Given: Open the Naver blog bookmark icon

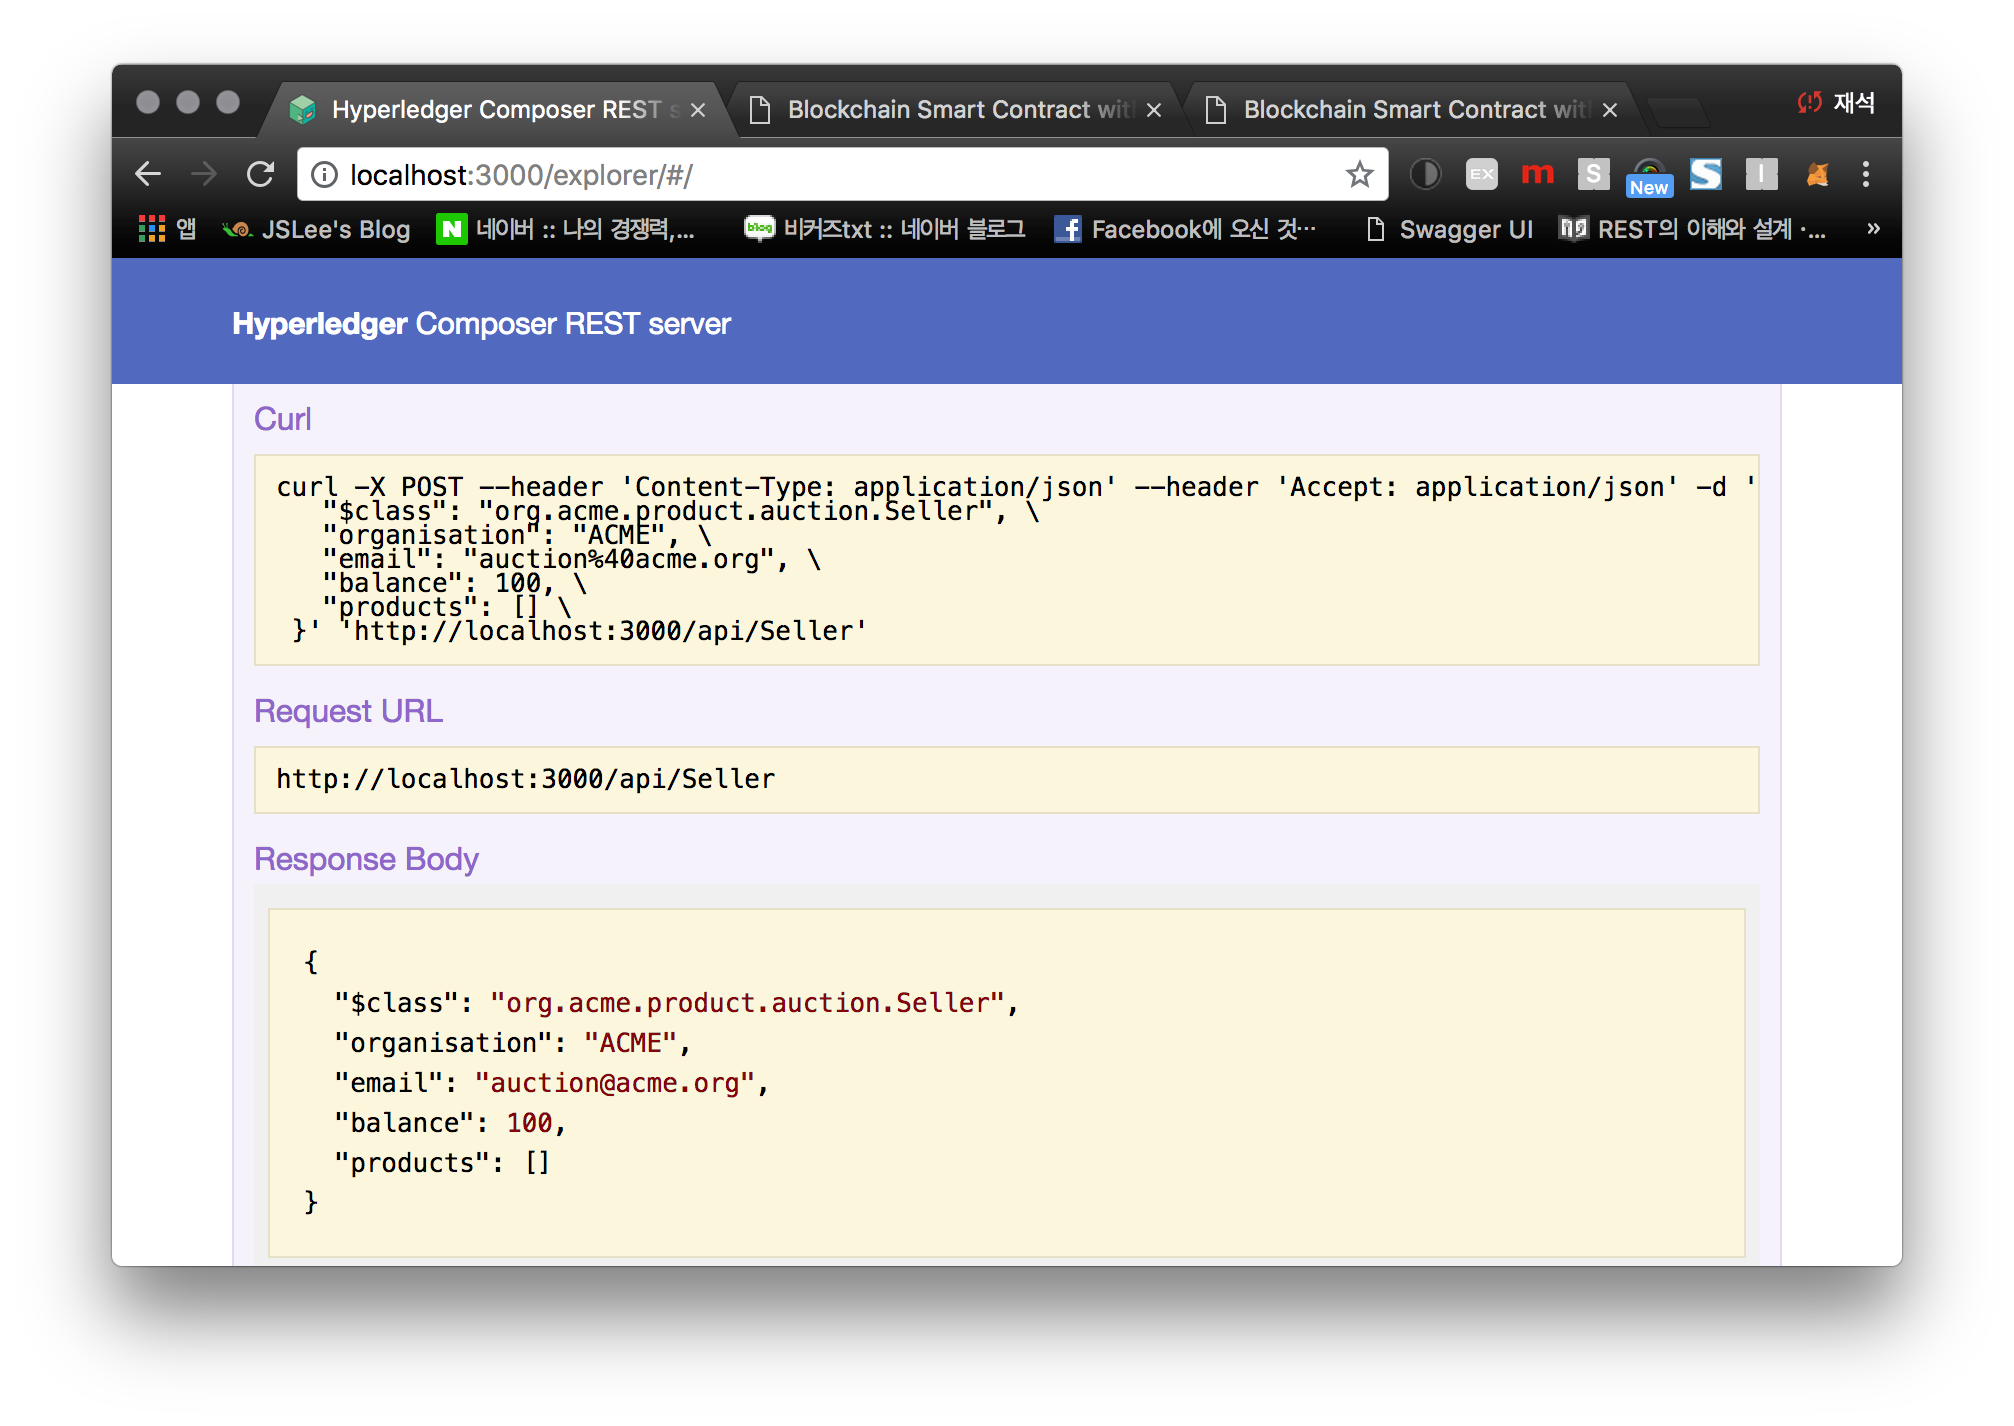Looking at the screenshot, I should point(760,228).
